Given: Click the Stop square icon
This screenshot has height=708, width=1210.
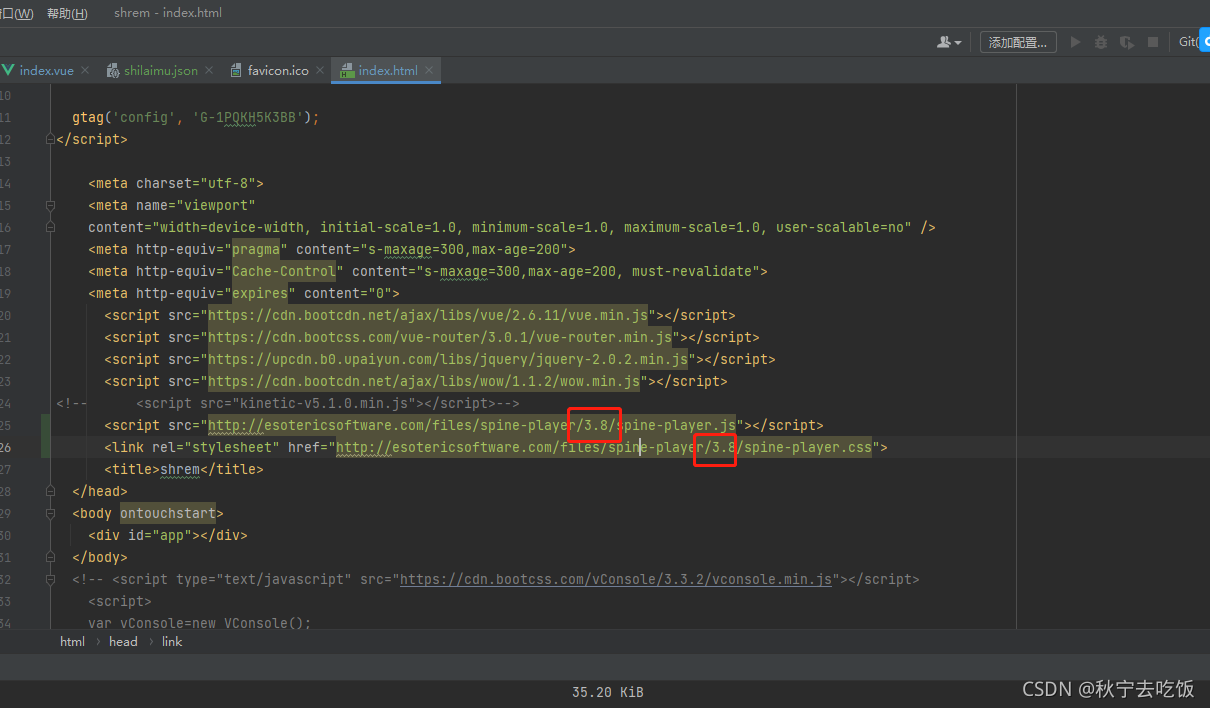Looking at the screenshot, I should [x=1153, y=42].
